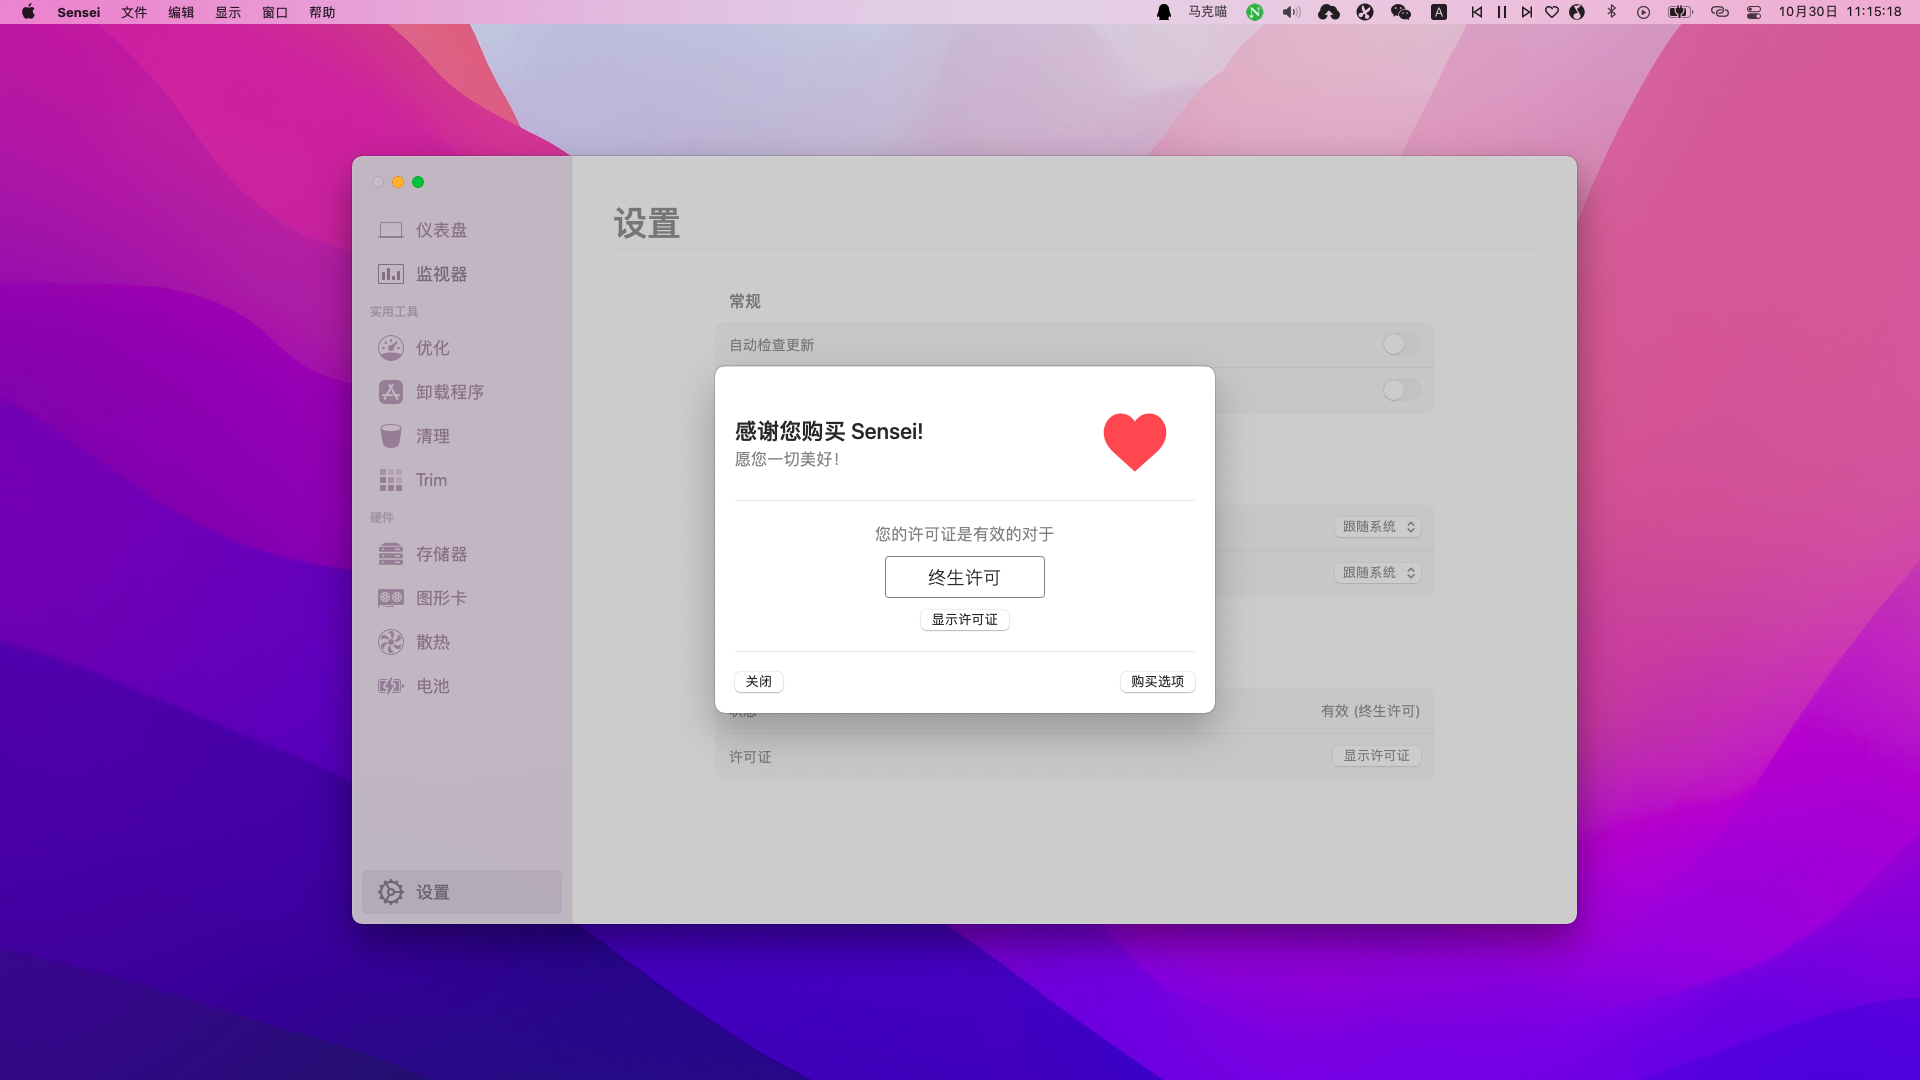The height and width of the screenshot is (1080, 1920).
Task: Select the Monitor icon (监视器)
Action: (390, 274)
